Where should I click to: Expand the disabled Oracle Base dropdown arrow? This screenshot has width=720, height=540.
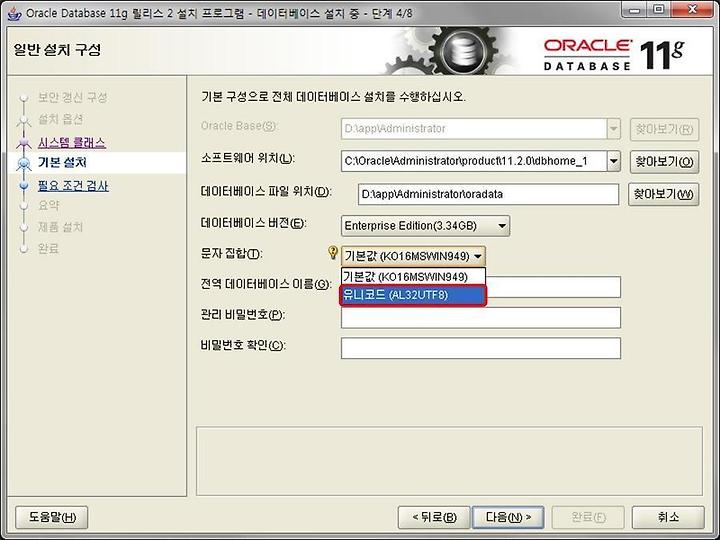[x=613, y=129]
